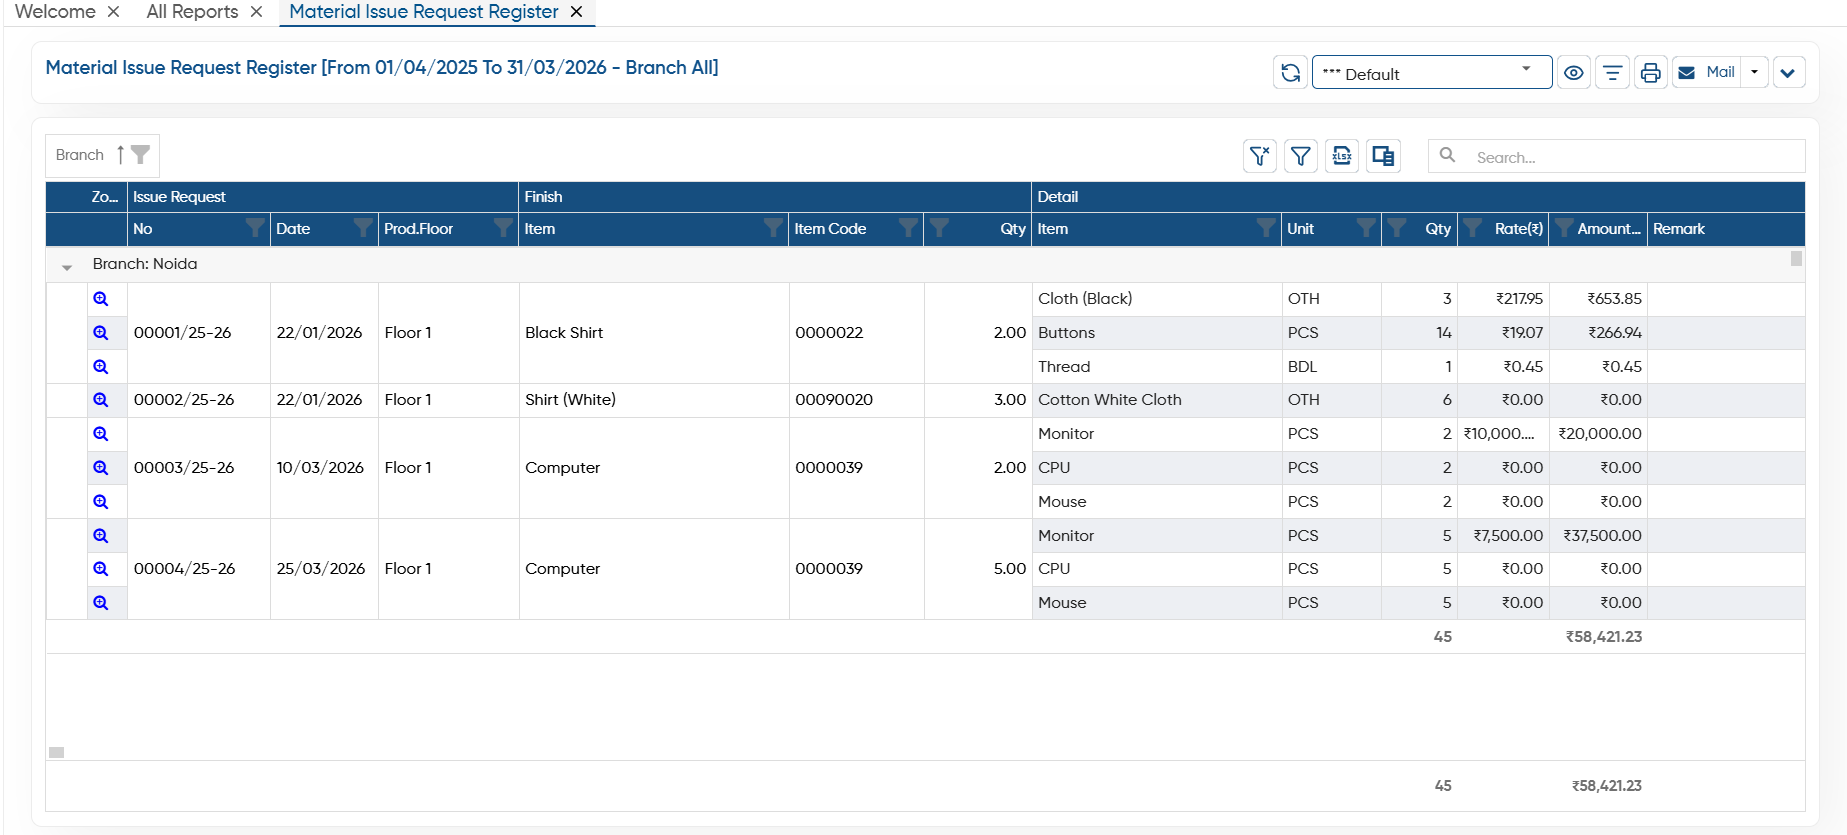Print the report using printer icon
1847x835 pixels.
click(x=1650, y=73)
